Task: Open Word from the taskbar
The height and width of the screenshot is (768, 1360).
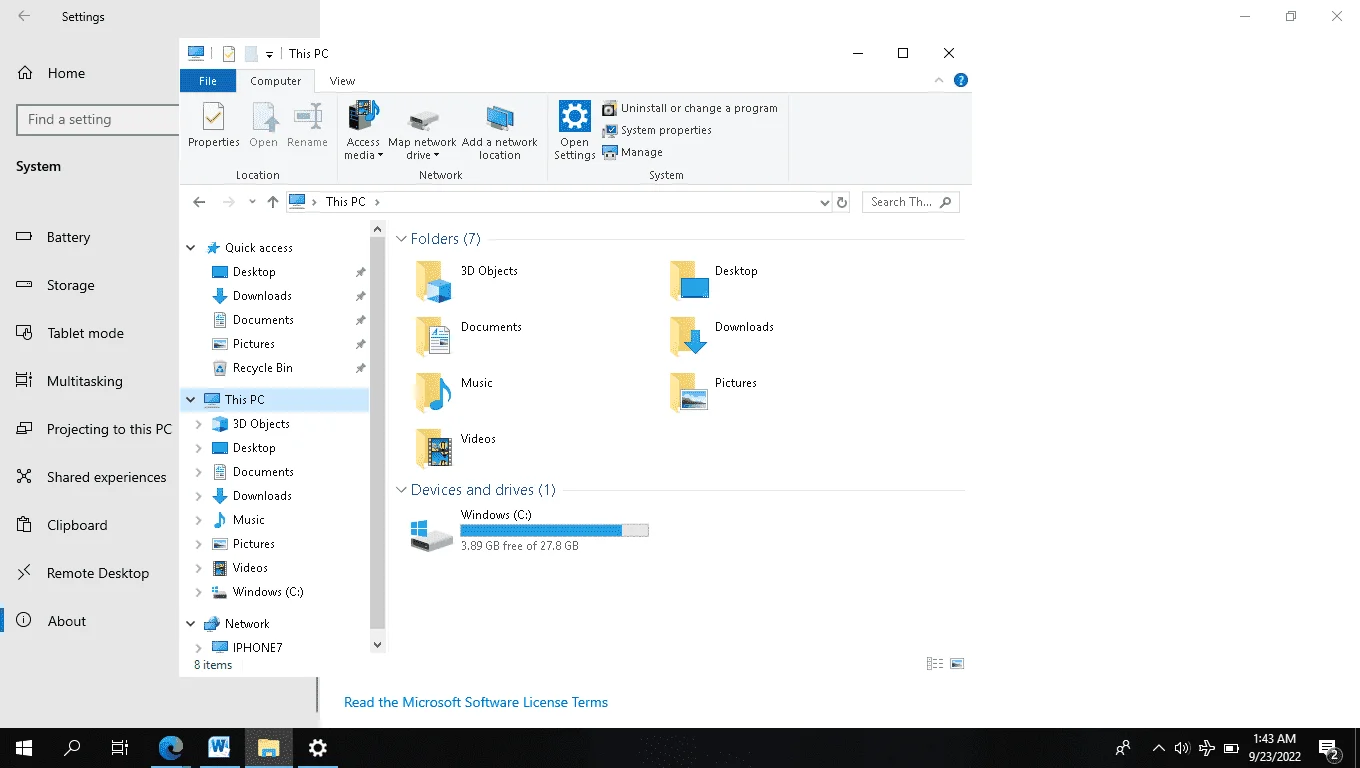Action: tap(220, 748)
